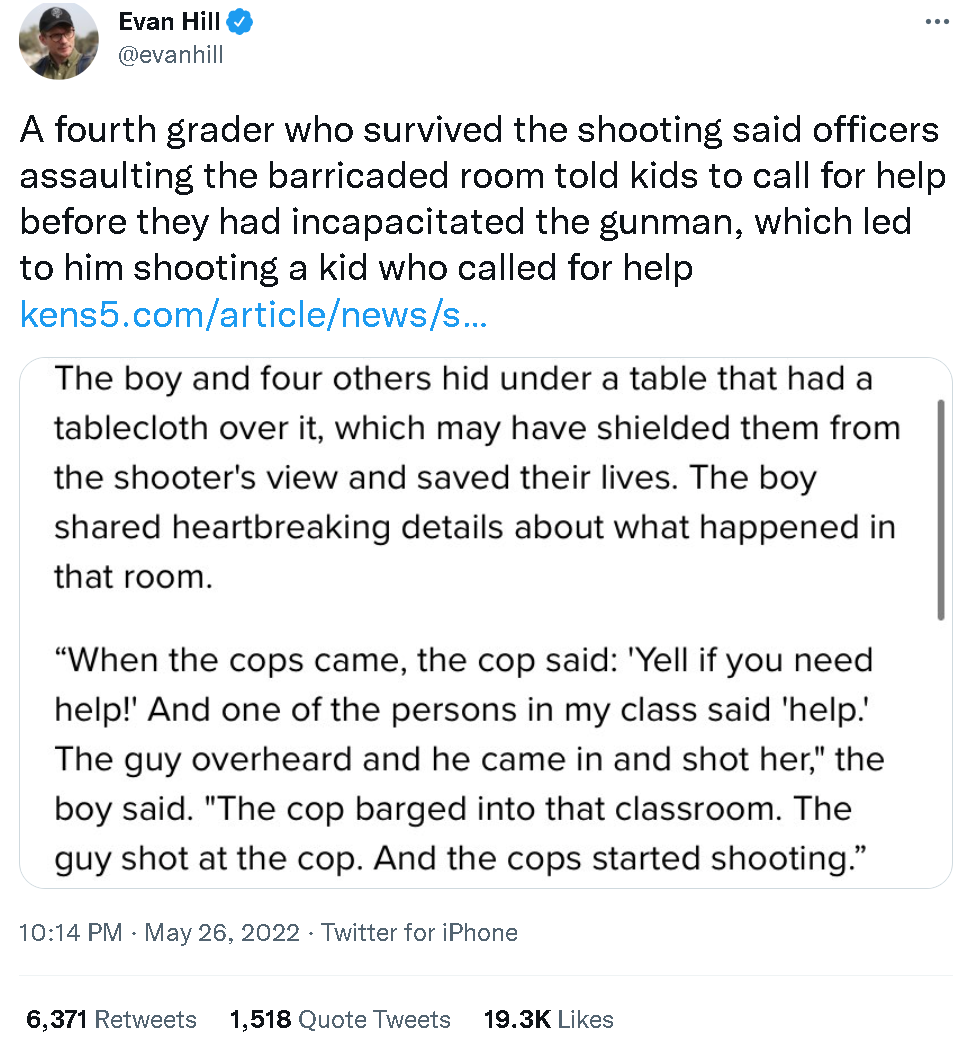Follow the kens5.com article link
The image size is (978, 1056).
coord(253,315)
